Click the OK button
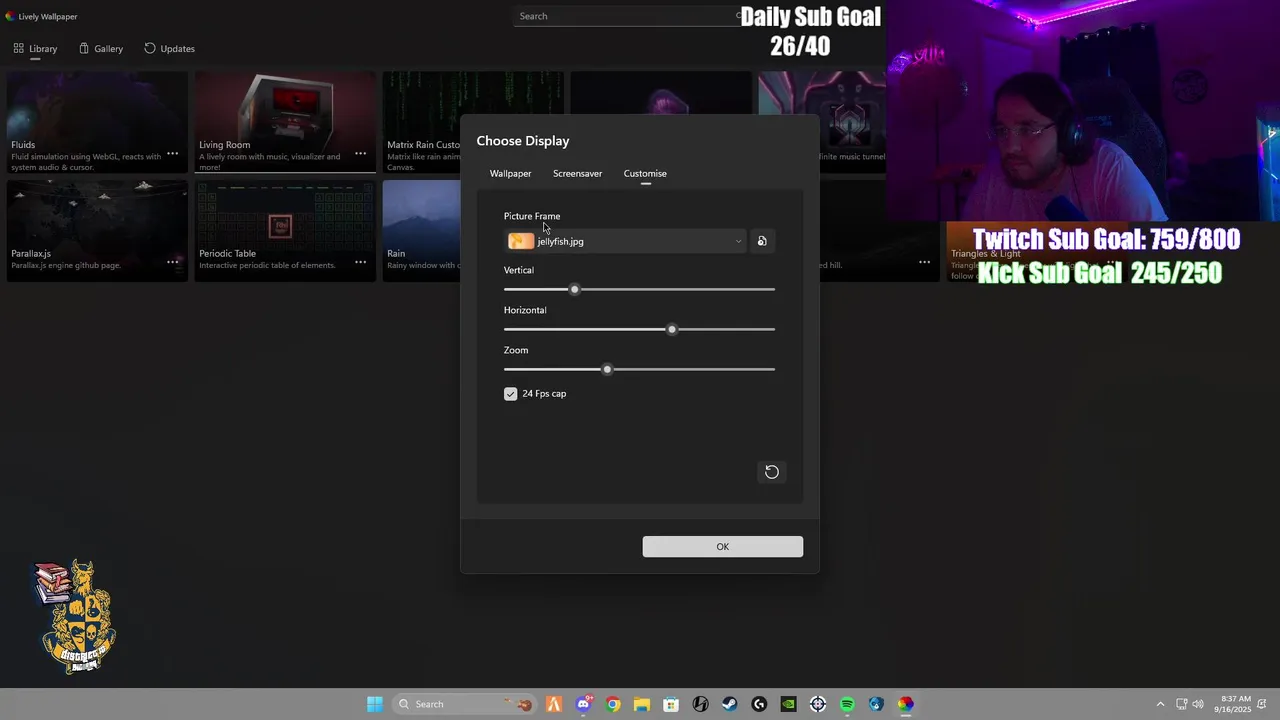Viewport: 1280px width, 720px height. pos(723,546)
